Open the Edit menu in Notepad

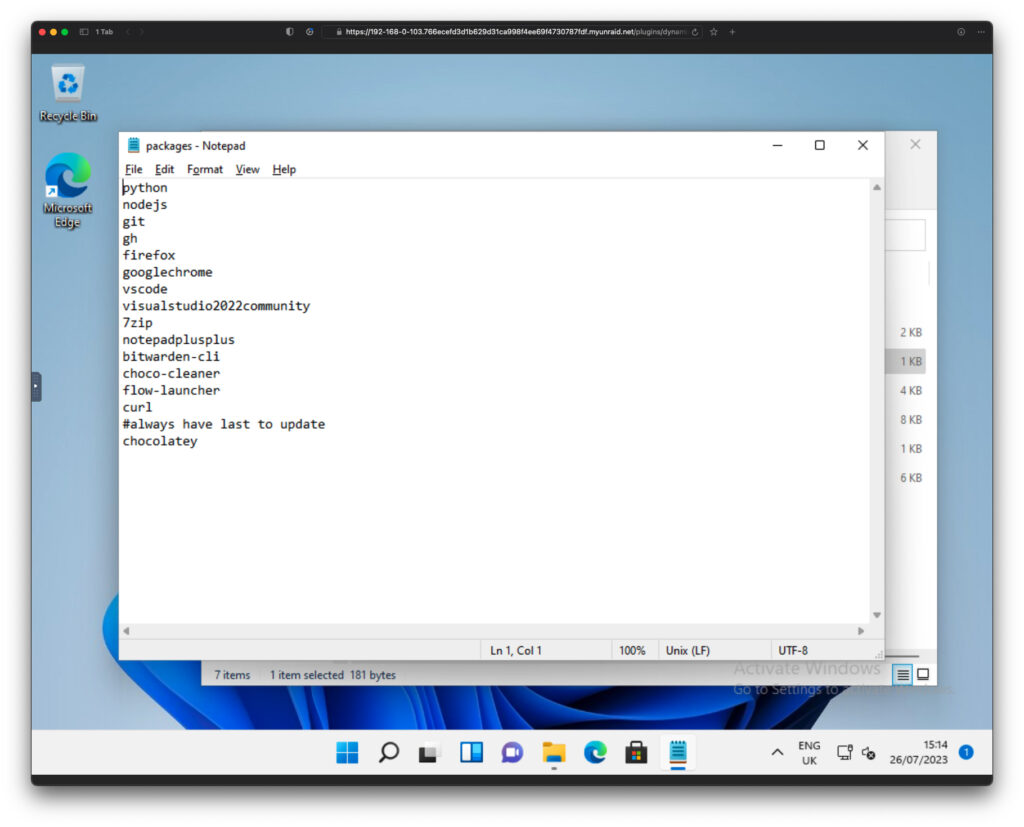point(165,169)
